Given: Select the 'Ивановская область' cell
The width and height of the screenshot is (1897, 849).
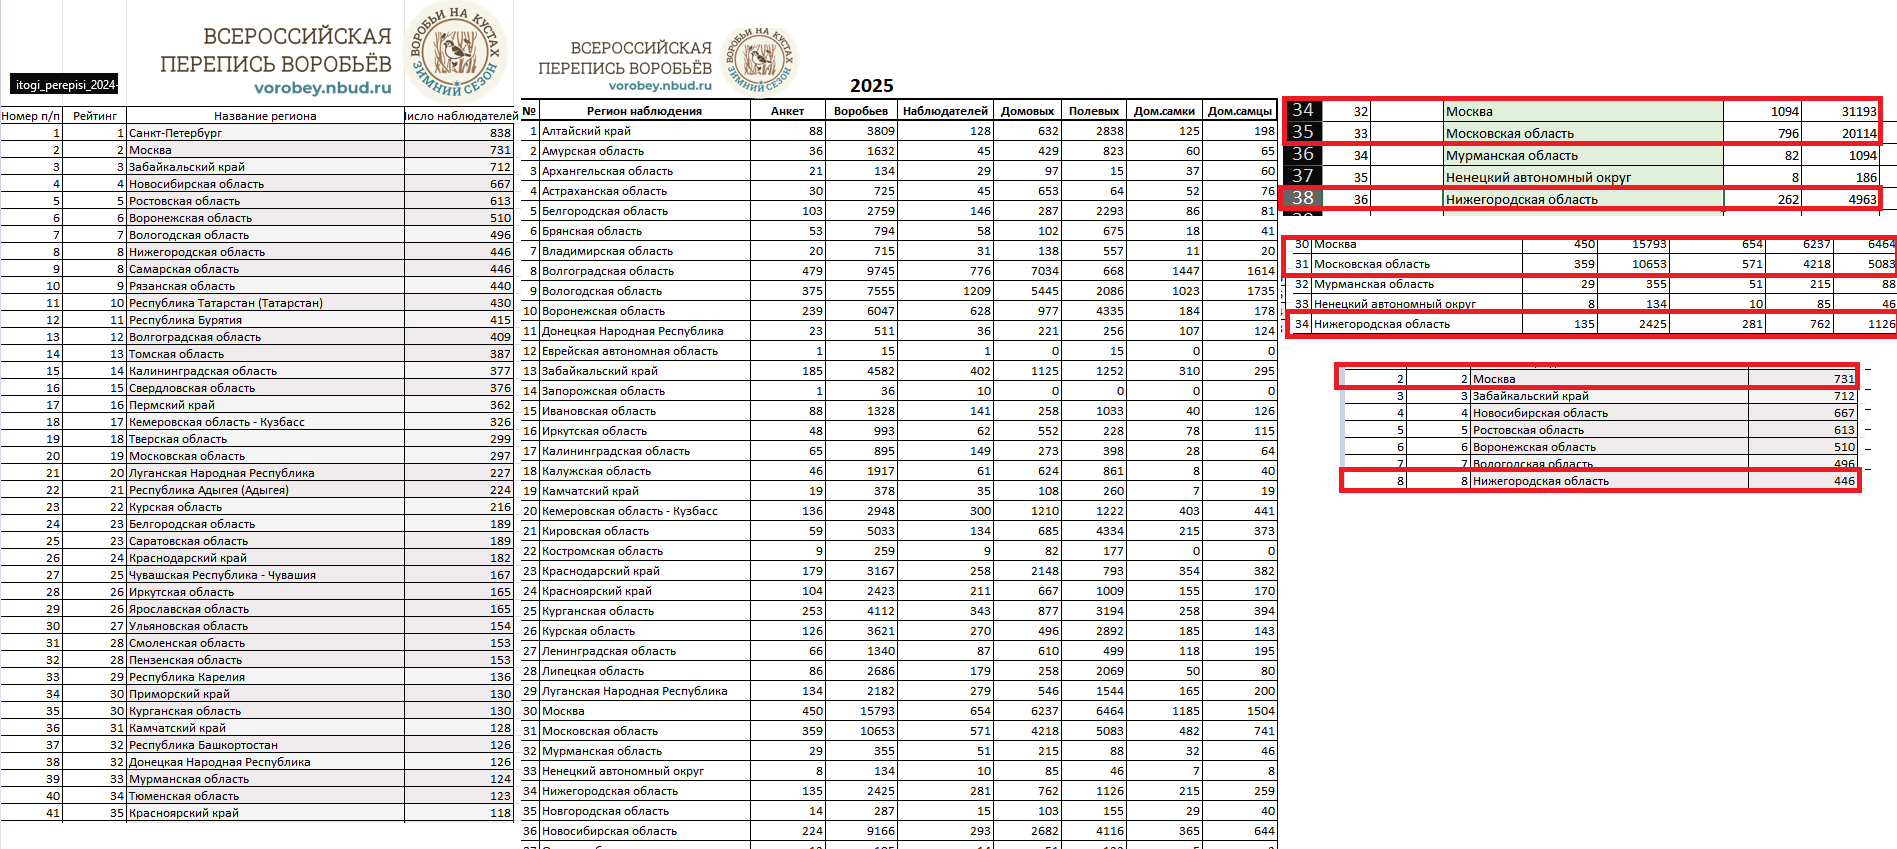Looking at the screenshot, I should pyautogui.click(x=645, y=411).
